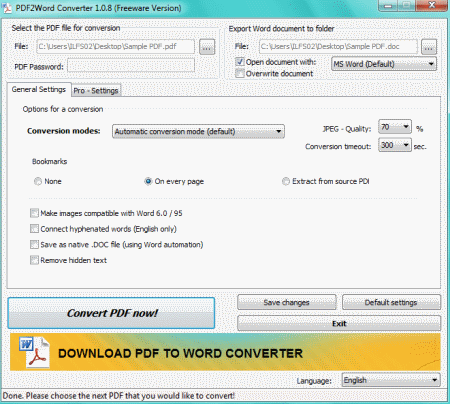Browse for the export Word document folder

pos(429,47)
